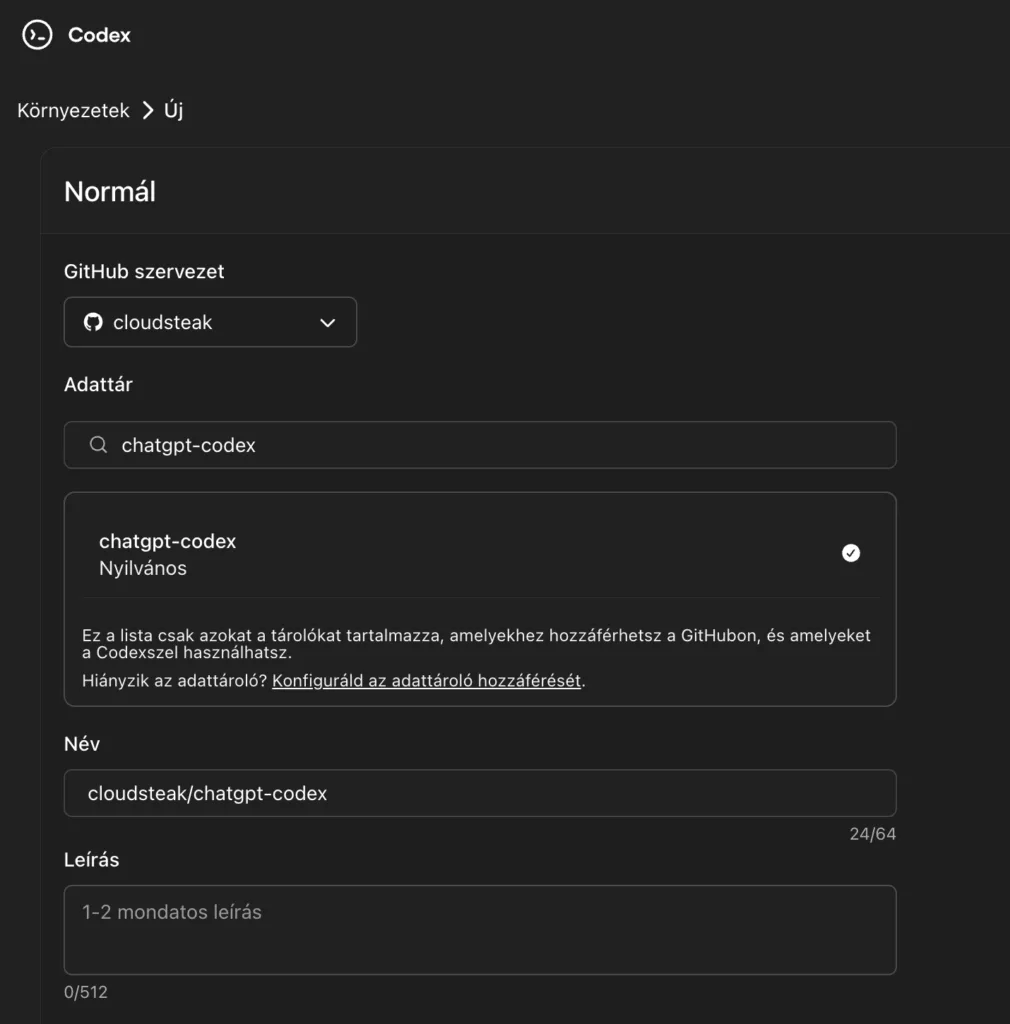Click the breadcrumb chevron separator
Viewport: 1010px width, 1024px height.
148,110
